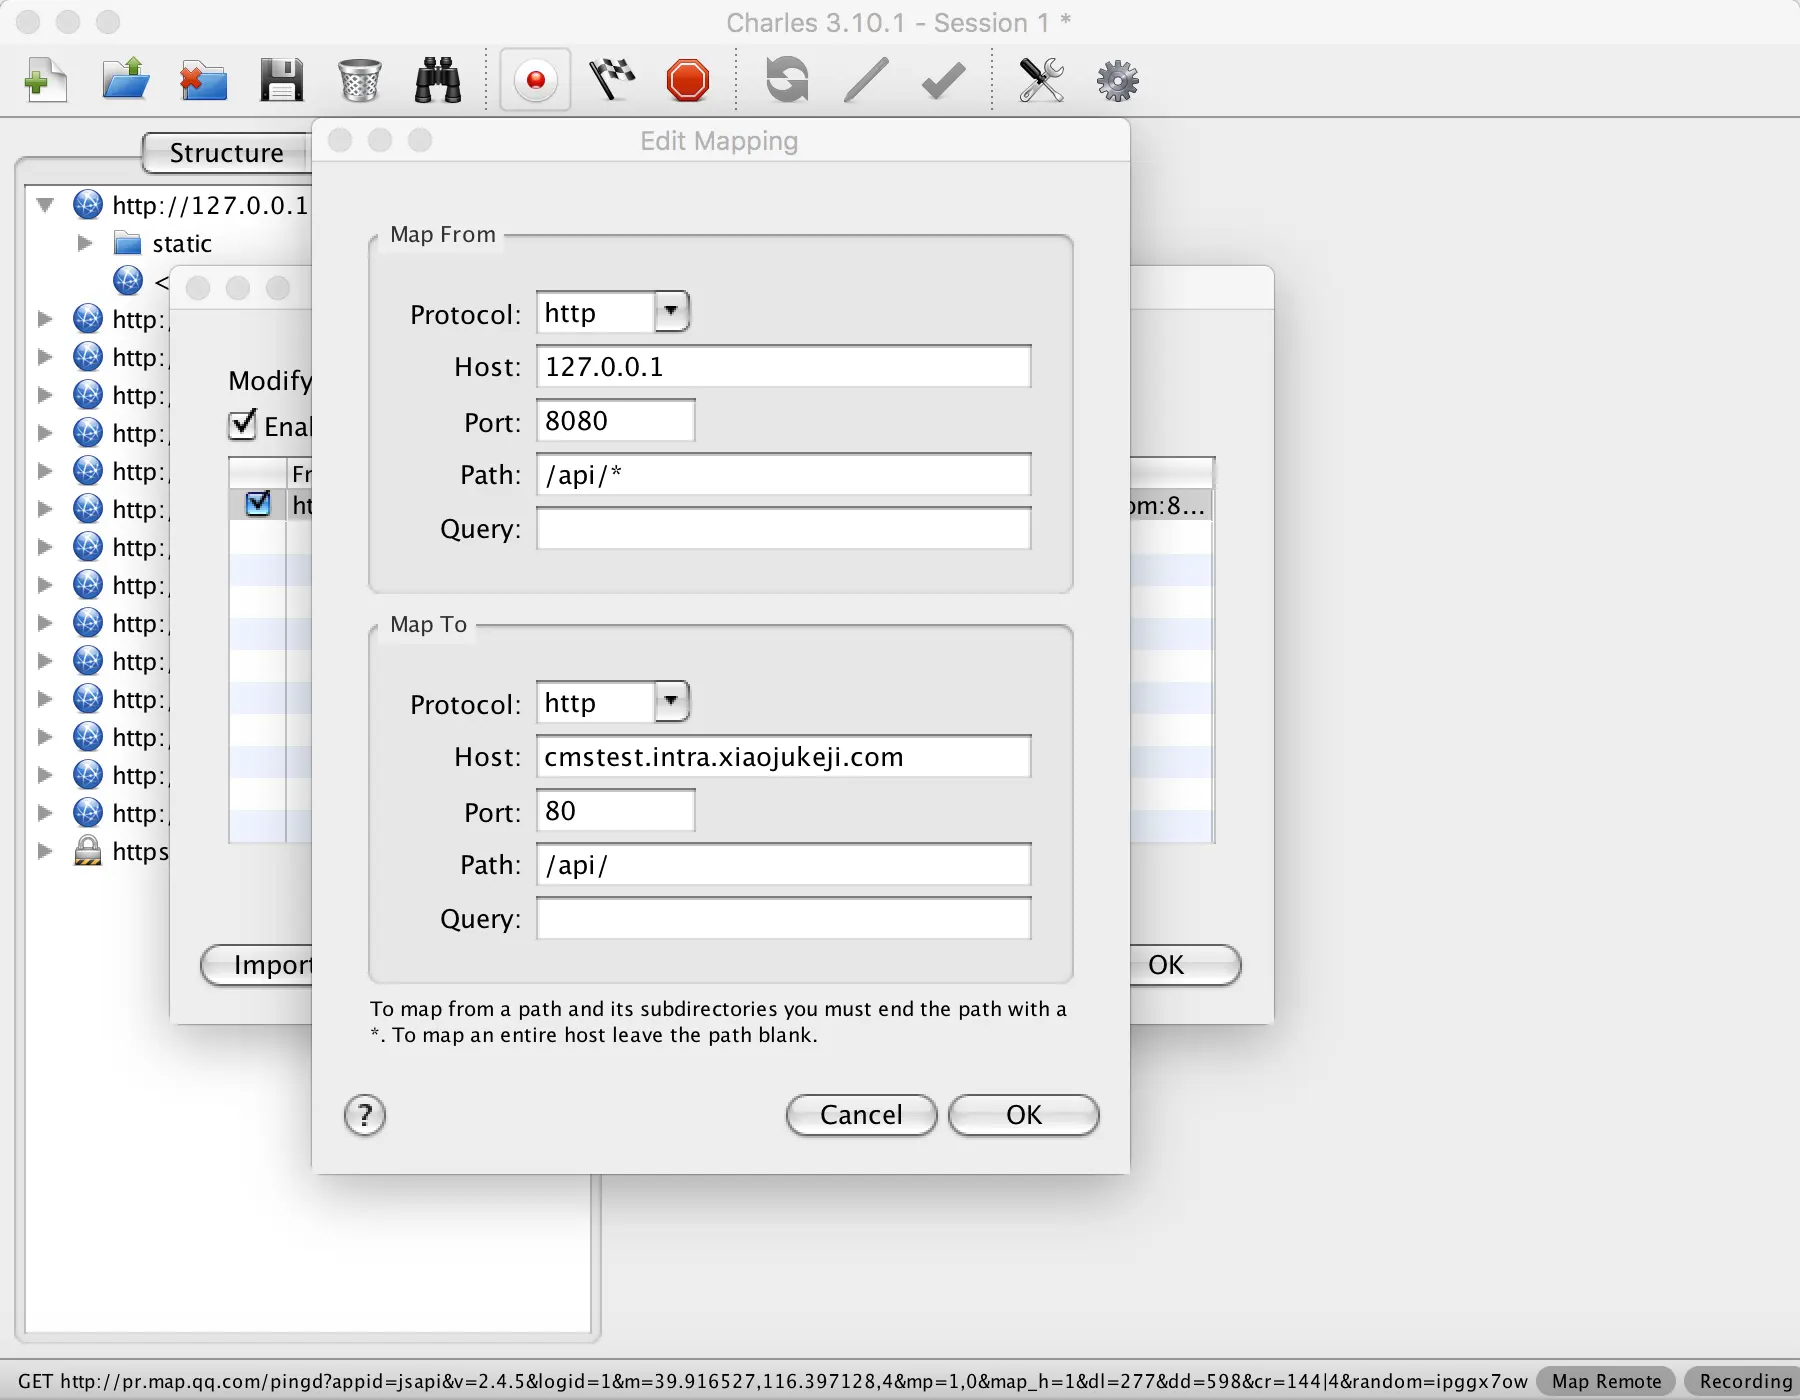Edit request with pencil icon
The image size is (1800, 1400).
pyautogui.click(x=866, y=80)
